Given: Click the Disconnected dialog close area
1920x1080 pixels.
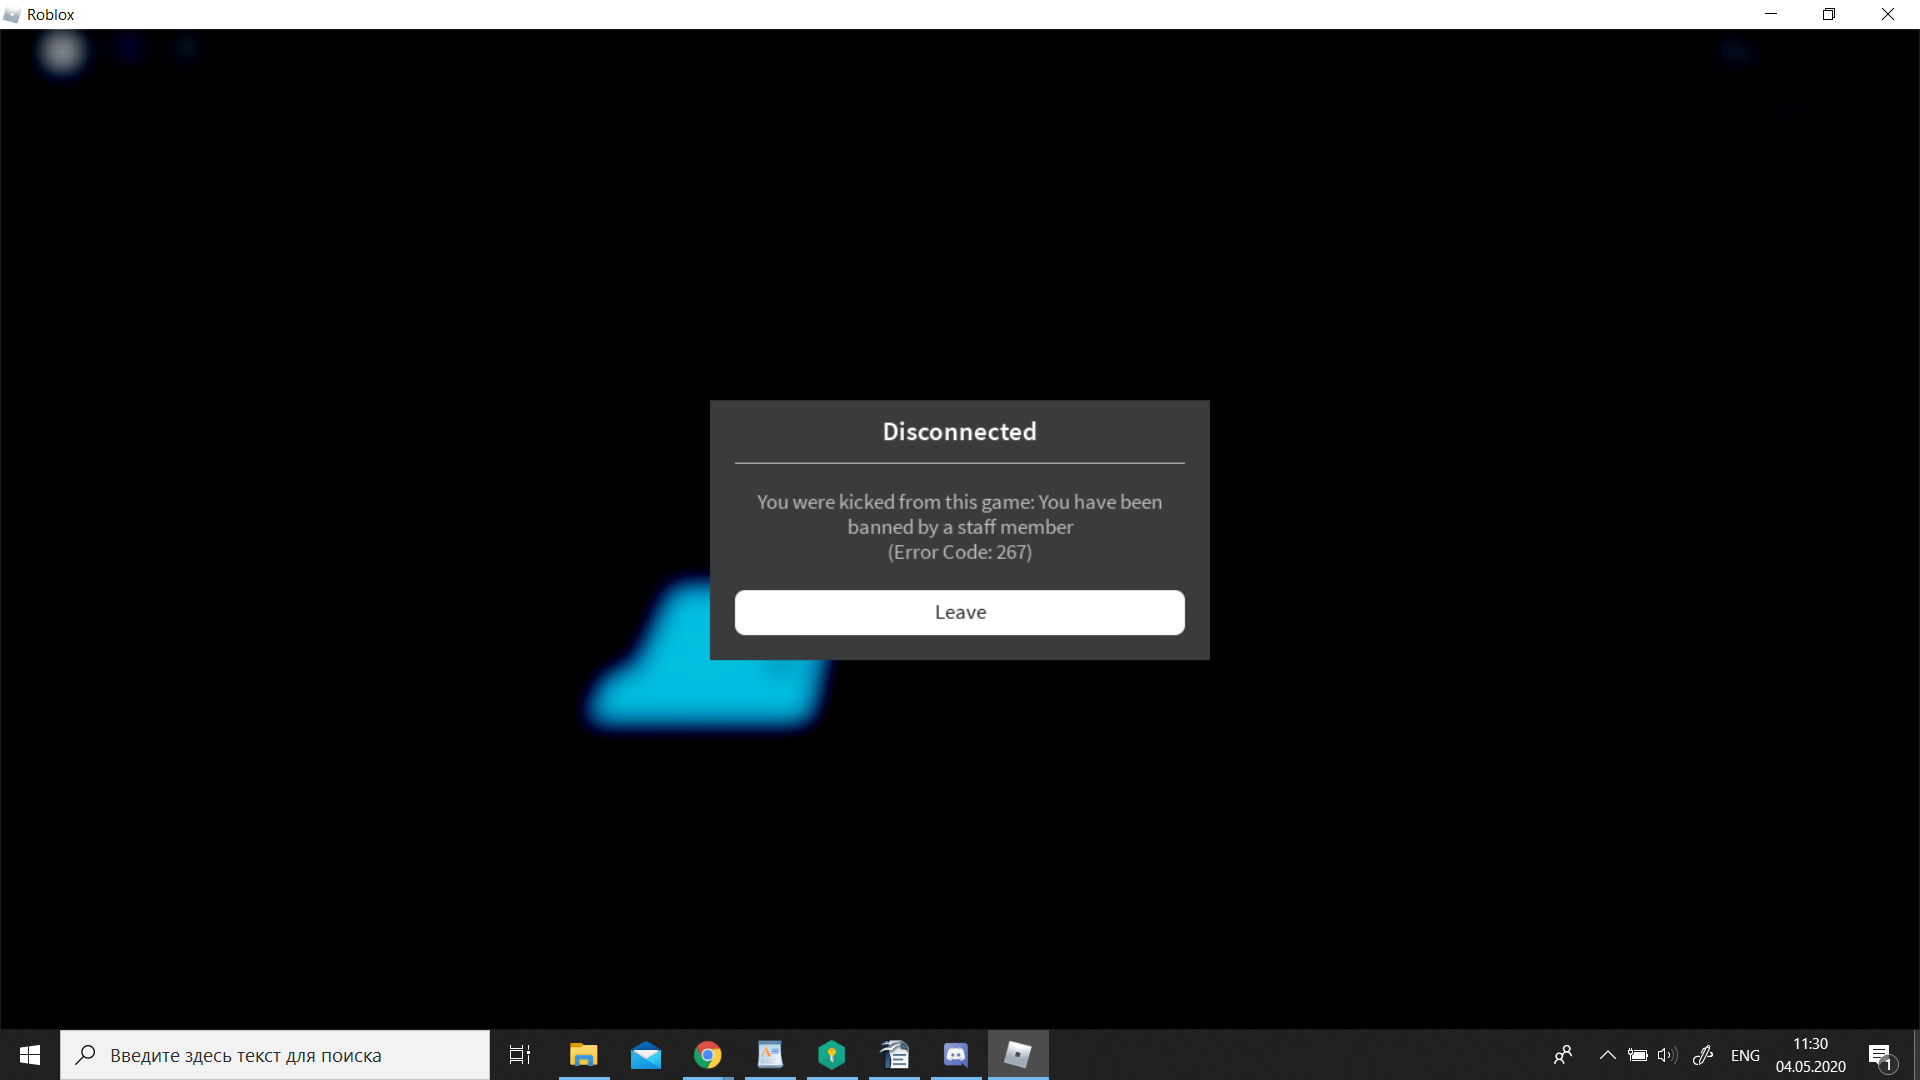Looking at the screenshot, I should (960, 612).
